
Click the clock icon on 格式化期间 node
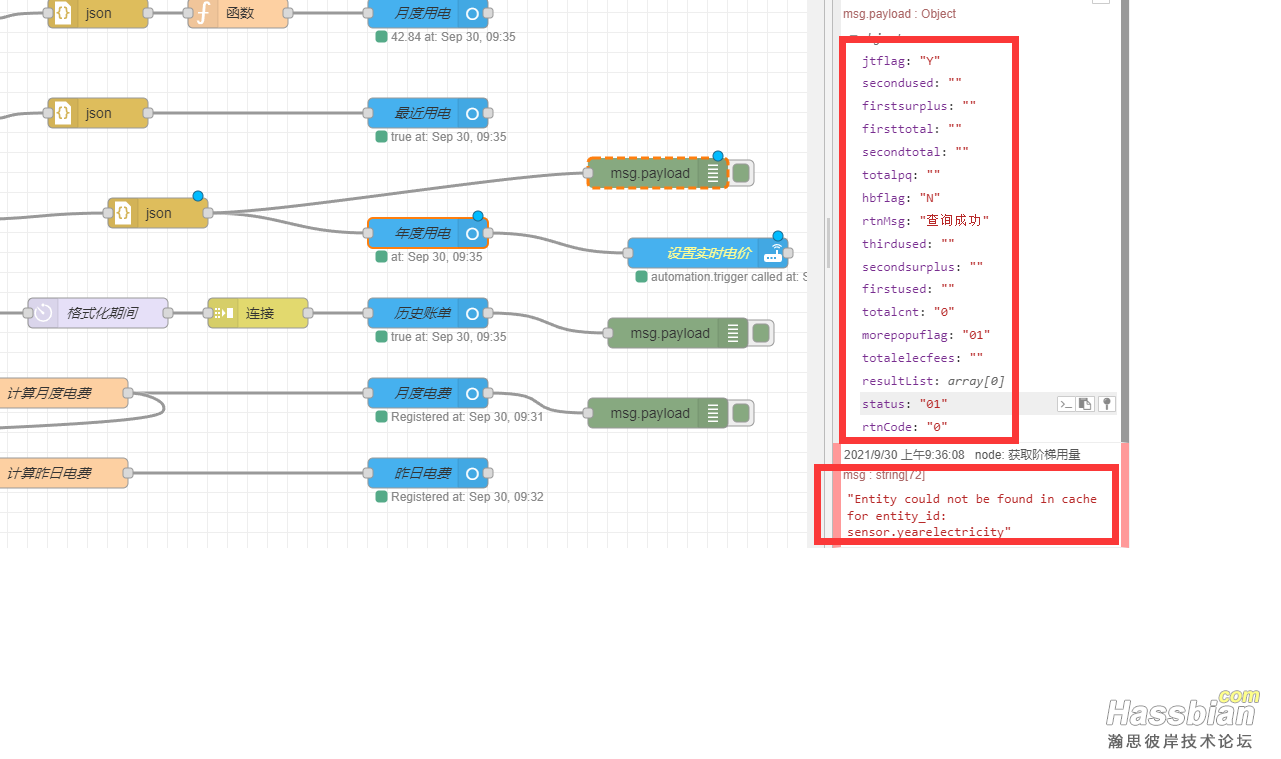pos(43,313)
